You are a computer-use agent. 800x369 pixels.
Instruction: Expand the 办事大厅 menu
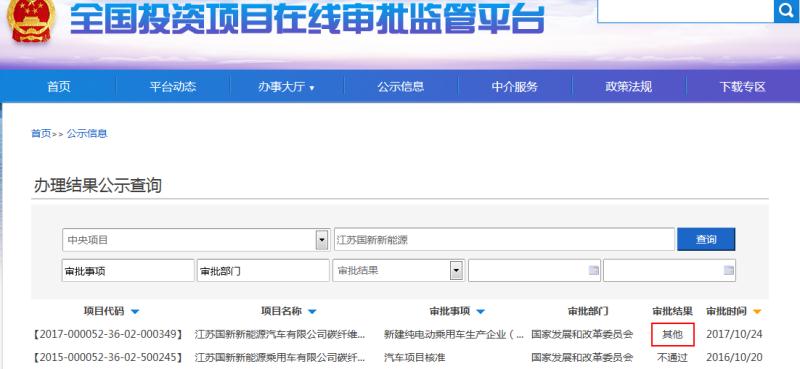286,87
